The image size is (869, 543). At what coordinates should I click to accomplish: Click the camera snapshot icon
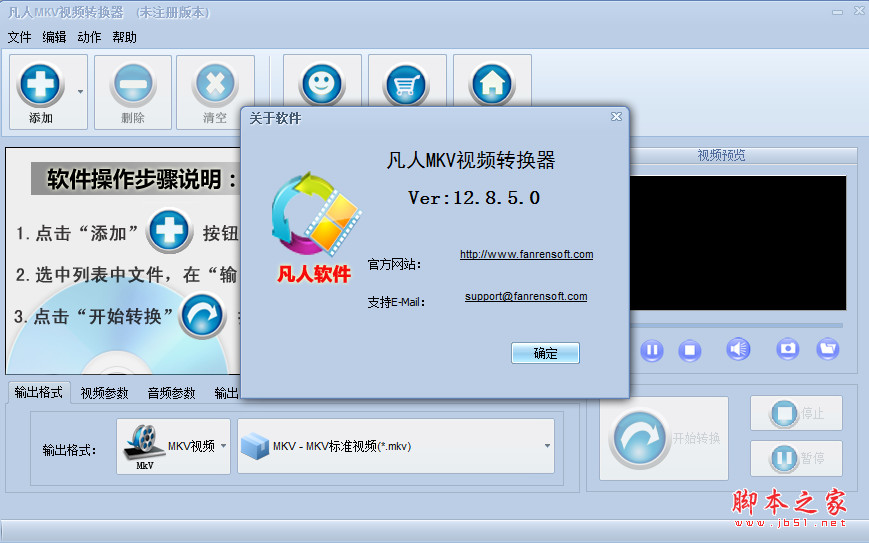(788, 349)
